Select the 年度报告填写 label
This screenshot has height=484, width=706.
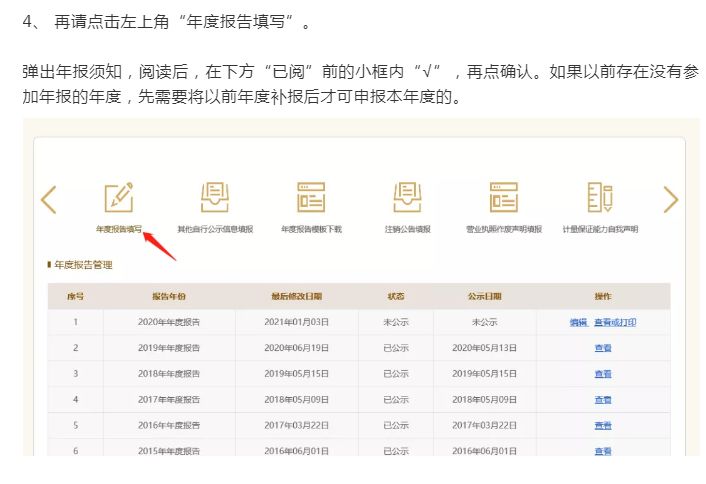pyautogui.click(x=119, y=229)
